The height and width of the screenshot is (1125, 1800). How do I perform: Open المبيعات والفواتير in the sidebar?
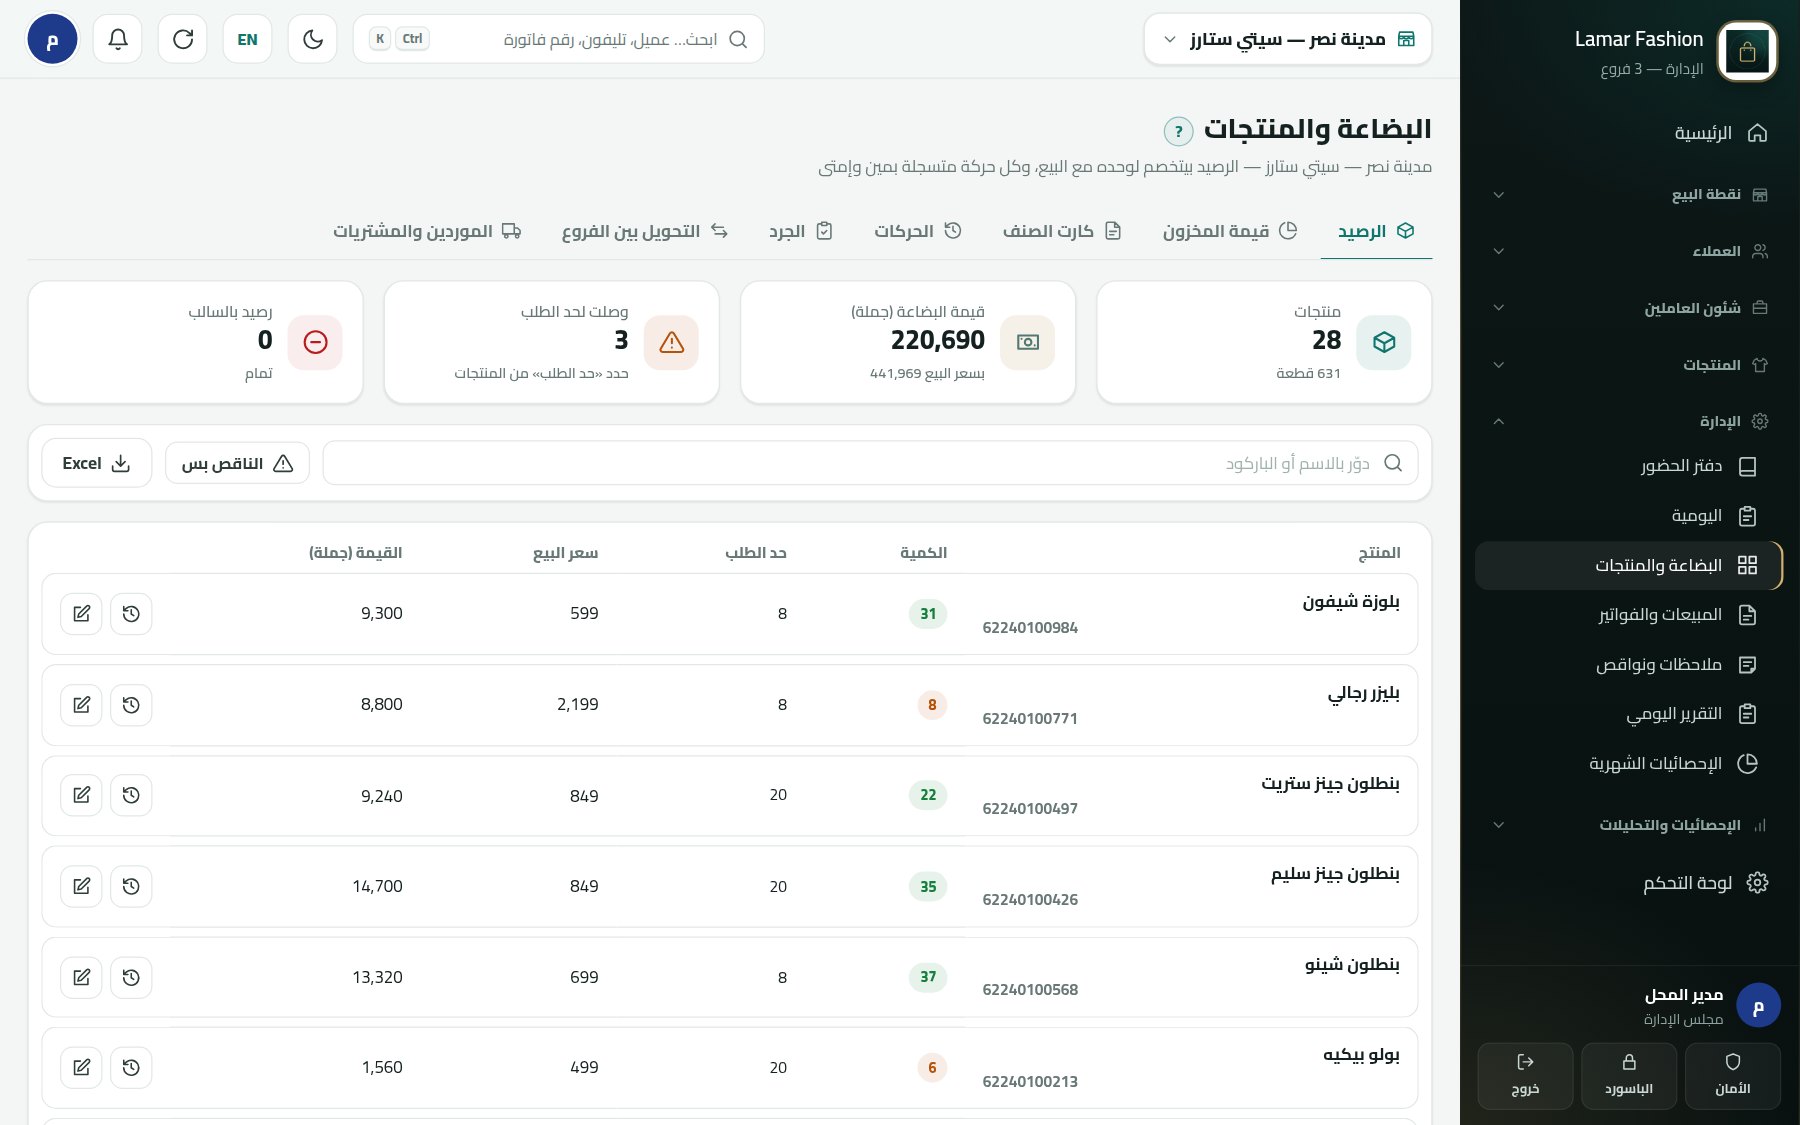(x=1628, y=615)
